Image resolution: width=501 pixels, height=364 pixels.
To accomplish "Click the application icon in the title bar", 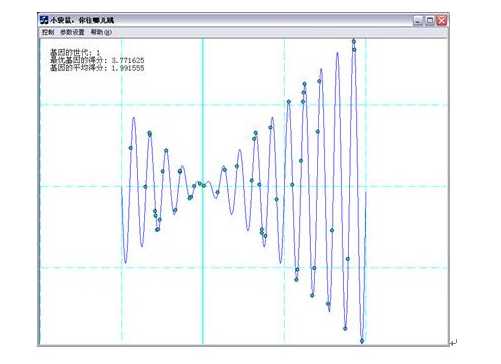I will click(x=44, y=20).
